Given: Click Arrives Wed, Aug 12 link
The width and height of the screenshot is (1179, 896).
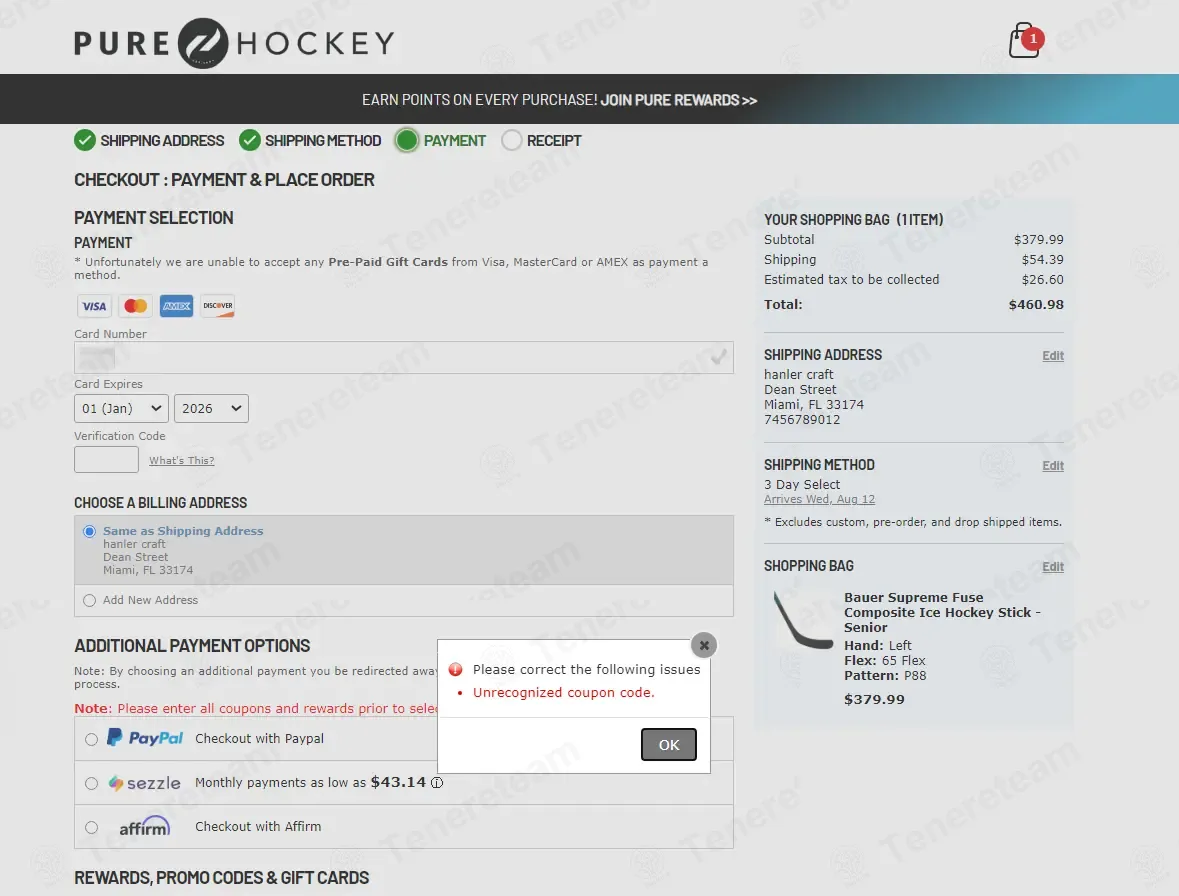Looking at the screenshot, I should point(820,499).
